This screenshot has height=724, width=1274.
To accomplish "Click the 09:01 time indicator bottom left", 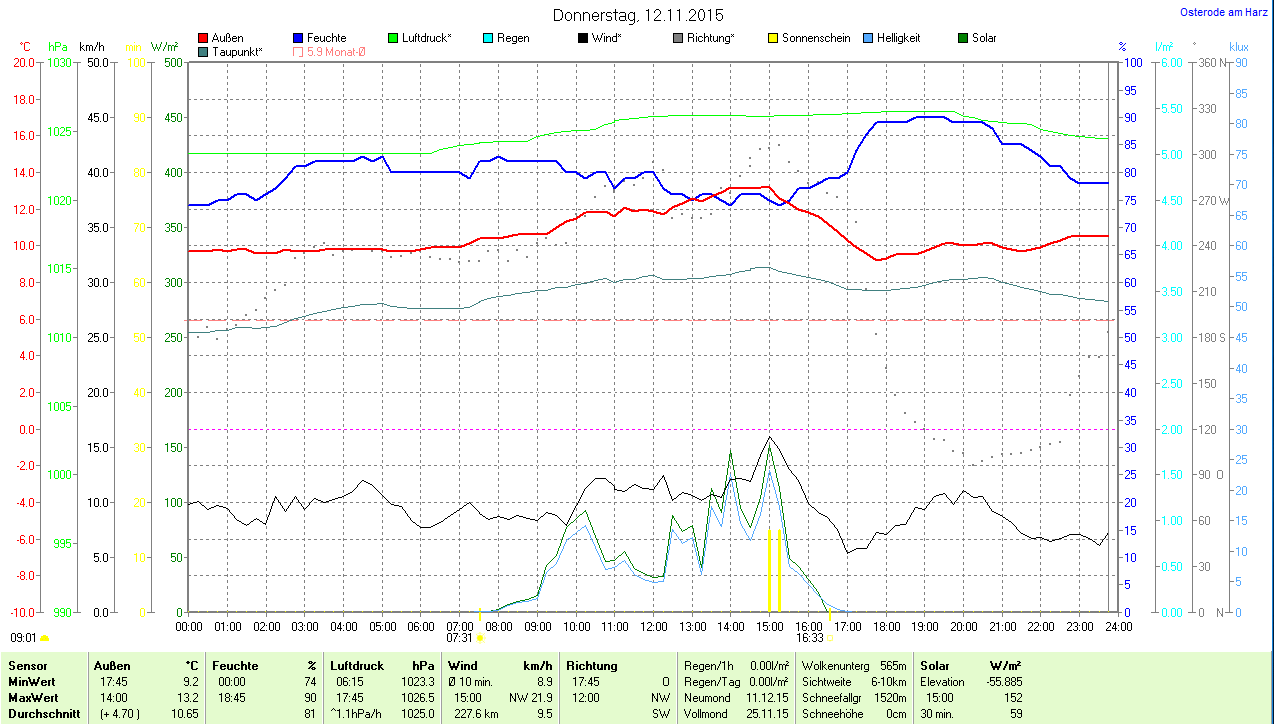I will [23, 636].
